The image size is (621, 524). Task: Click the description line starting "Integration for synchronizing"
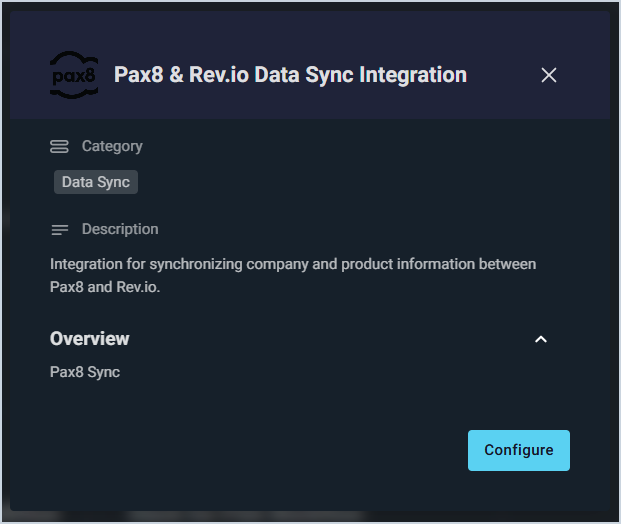293,264
